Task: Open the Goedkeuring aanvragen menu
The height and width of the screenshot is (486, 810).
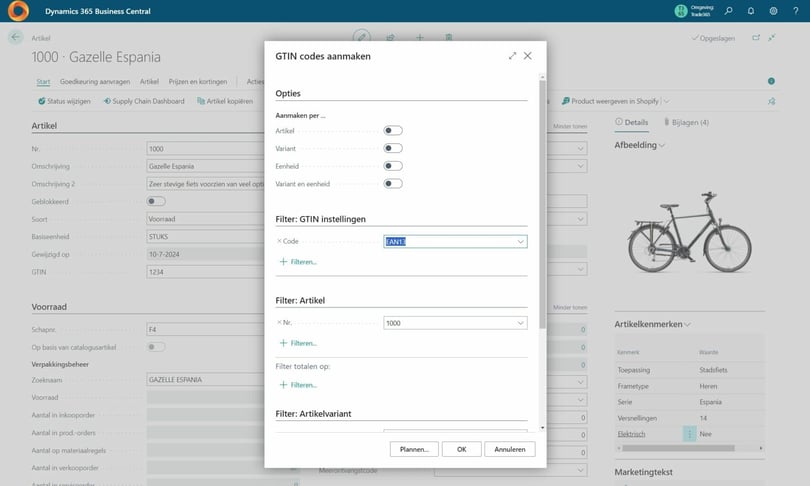Action: [x=95, y=82]
